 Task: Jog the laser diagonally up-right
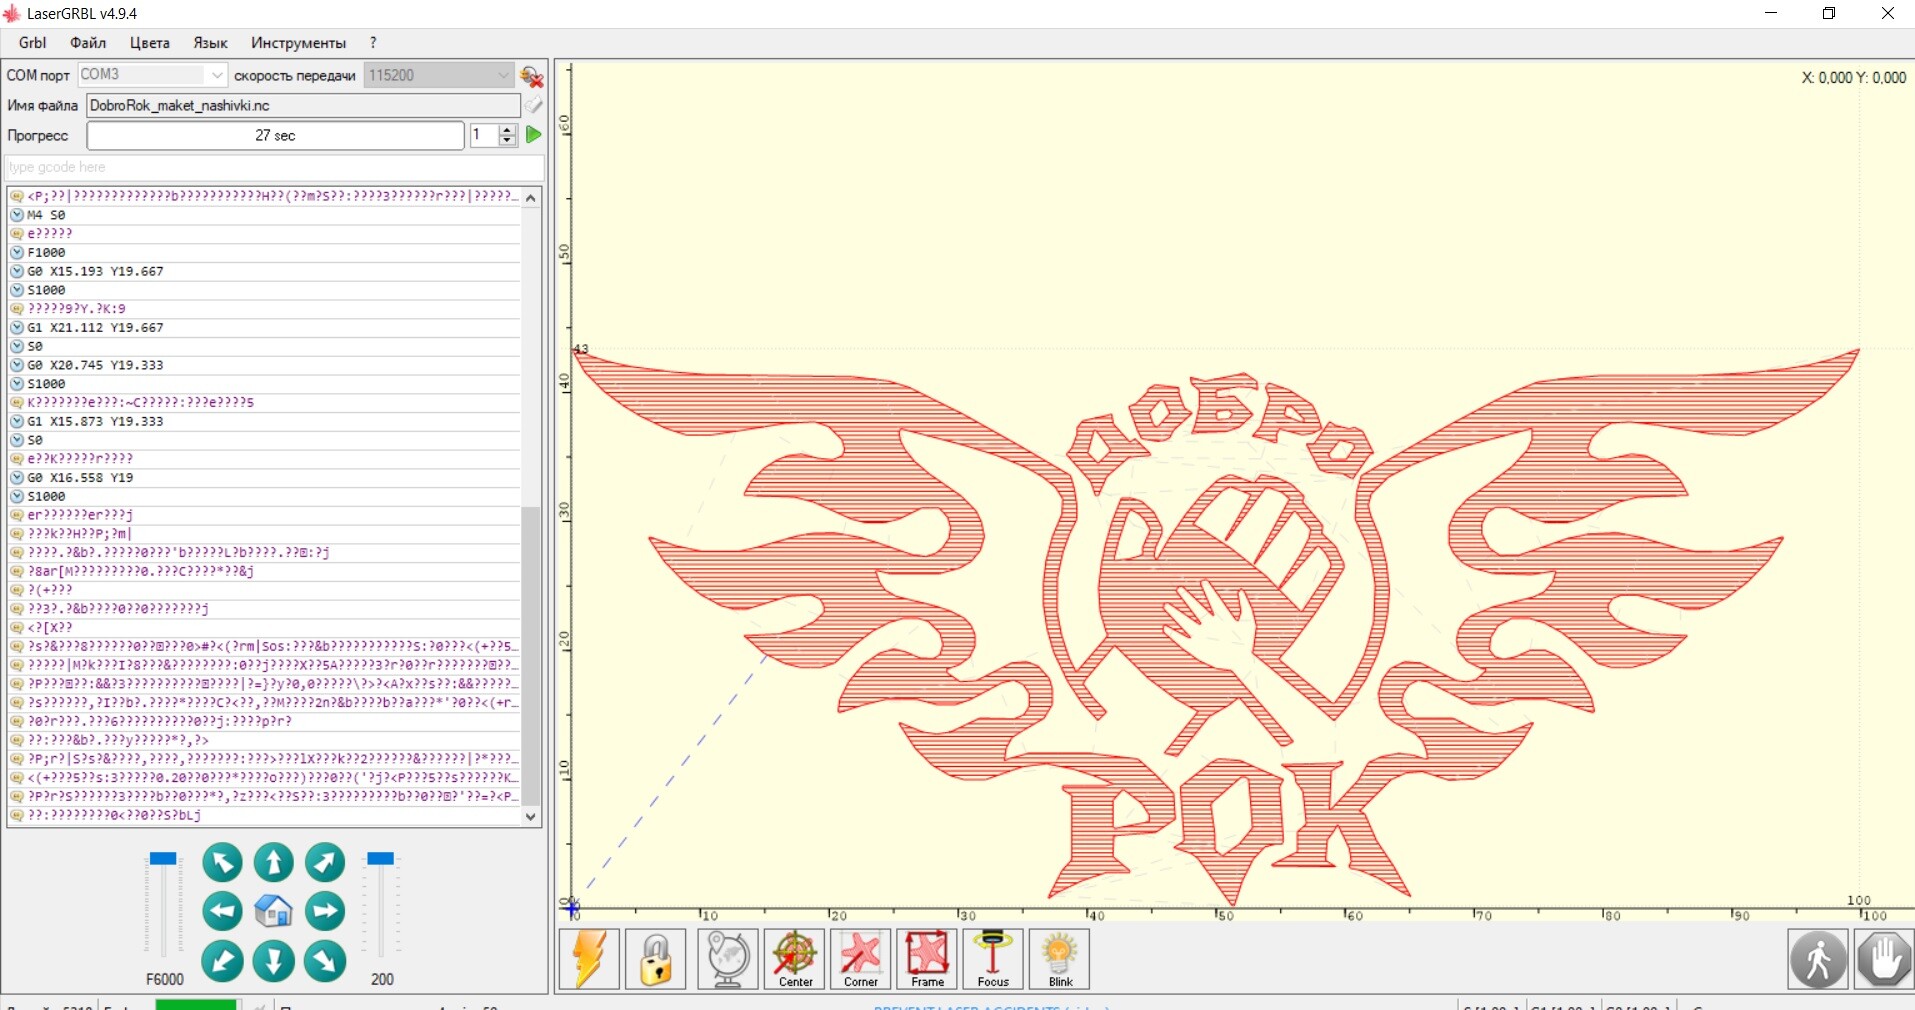click(x=324, y=862)
